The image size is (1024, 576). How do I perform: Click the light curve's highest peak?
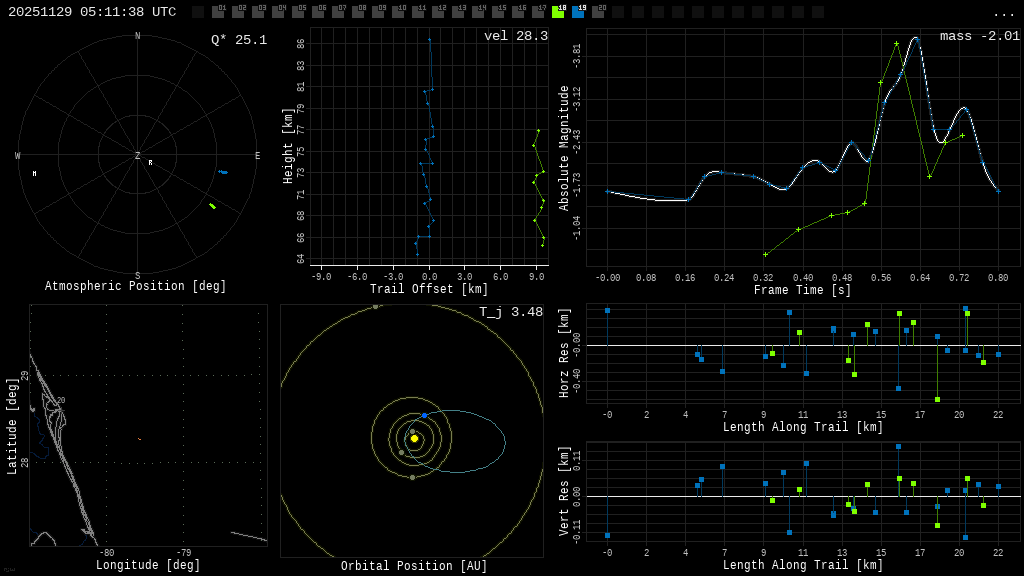[x=914, y=38]
